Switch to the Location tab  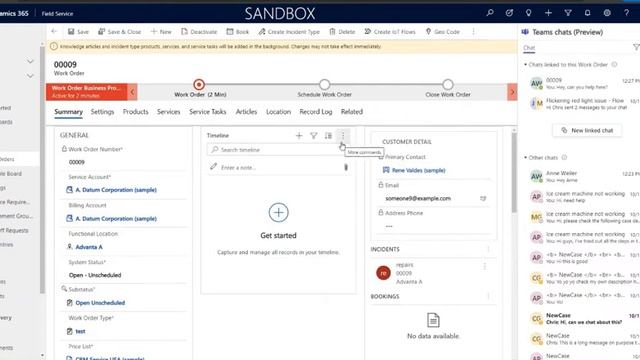(x=278, y=112)
